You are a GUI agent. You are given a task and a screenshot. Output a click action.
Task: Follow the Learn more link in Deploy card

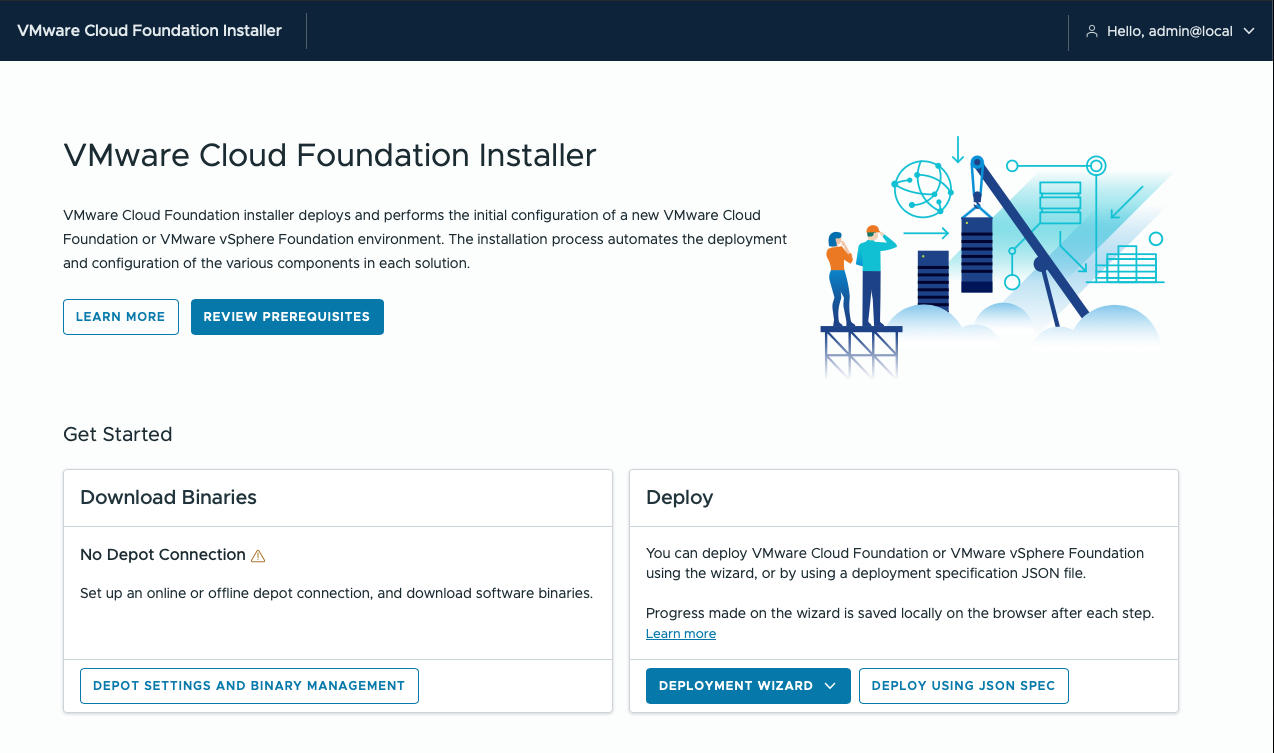click(681, 634)
